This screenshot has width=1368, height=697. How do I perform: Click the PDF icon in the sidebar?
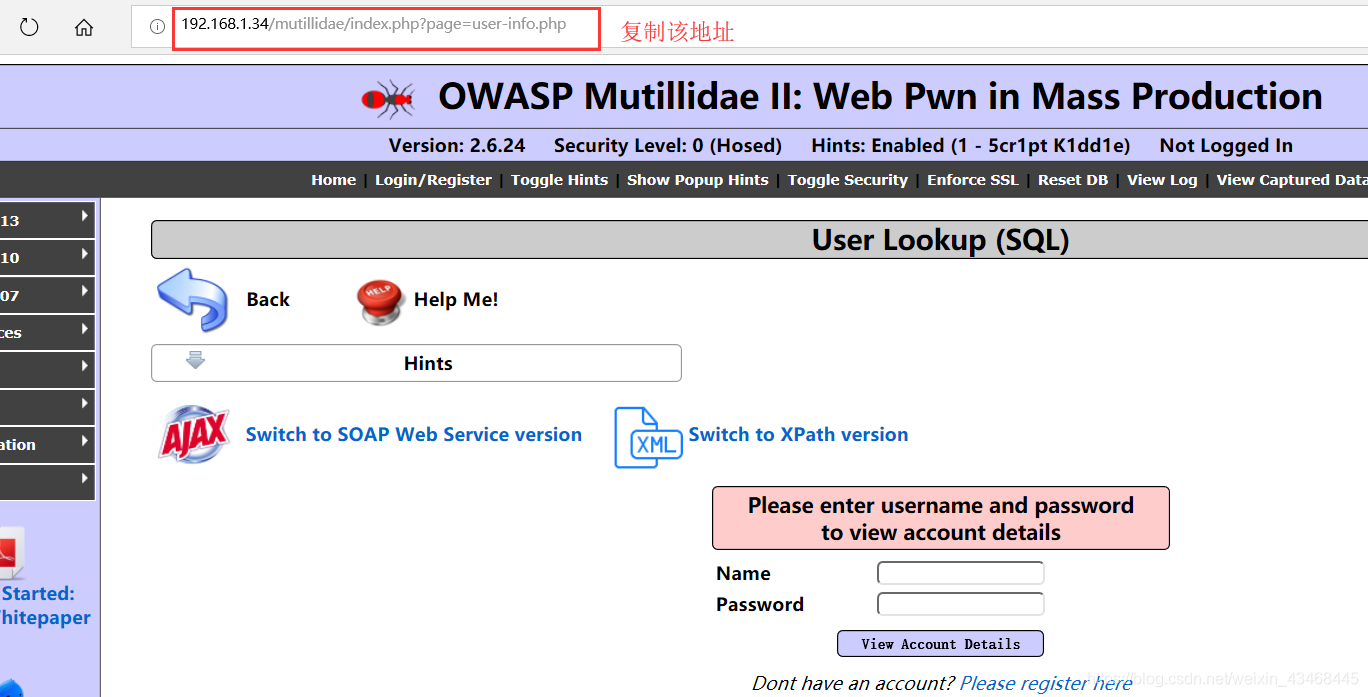click(x=12, y=553)
